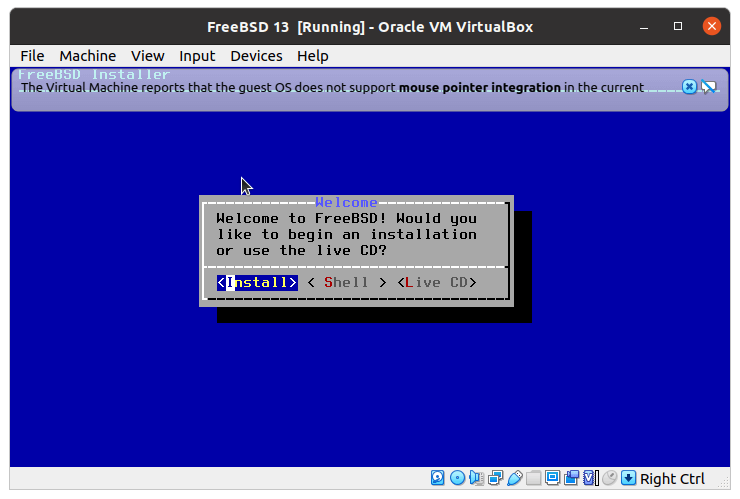The height and width of the screenshot is (499, 740).
Task: Click the network adapters status icon
Action: tap(496, 478)
